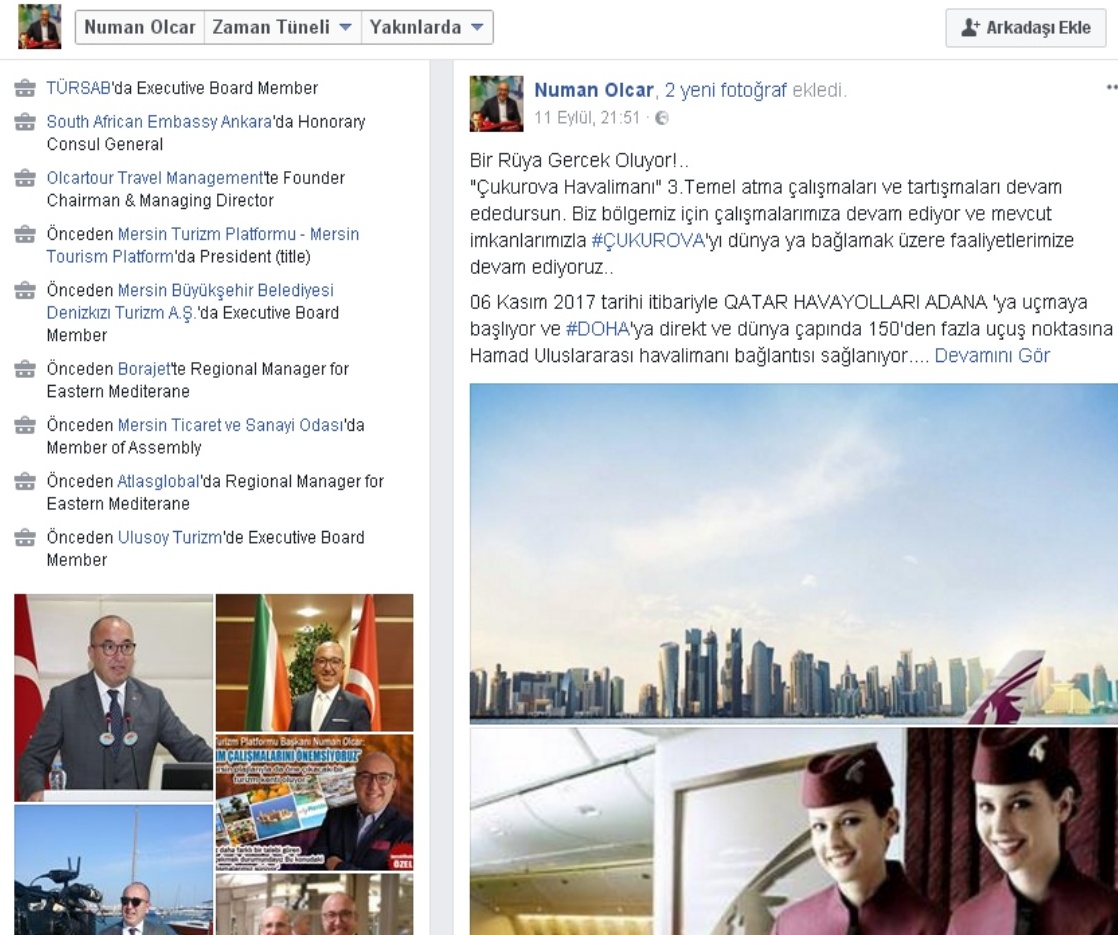Open the post options ellipsis menu
This screenshot has width=1118, height=935.
coord(1112,87)
